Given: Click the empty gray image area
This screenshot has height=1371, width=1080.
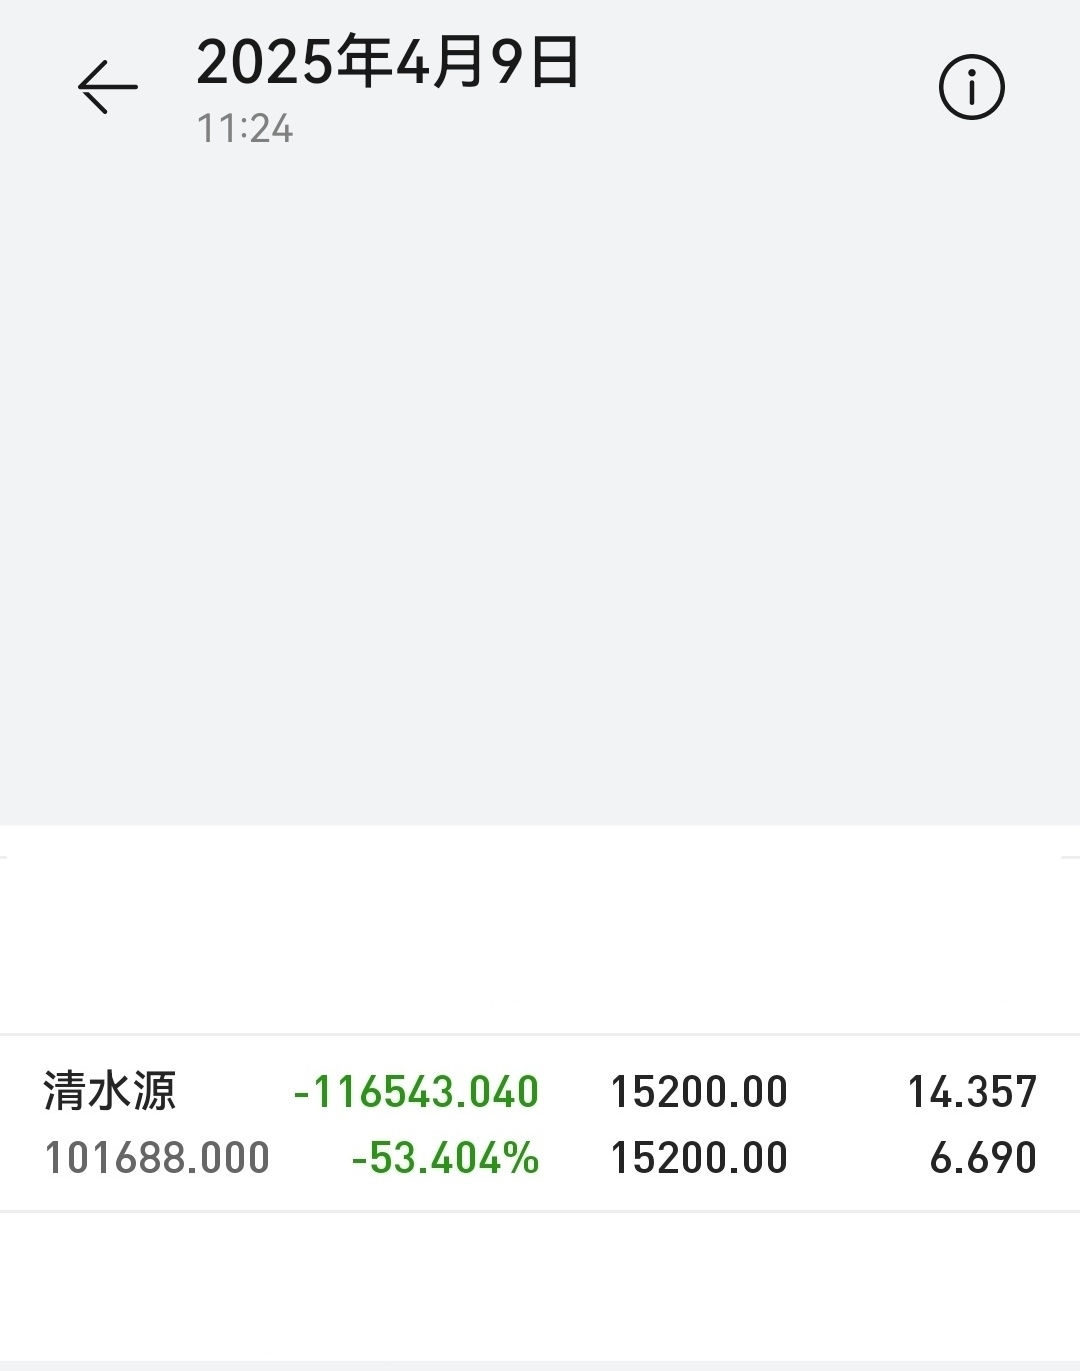Looking at the screenshot, I should (x=540, y=480).
